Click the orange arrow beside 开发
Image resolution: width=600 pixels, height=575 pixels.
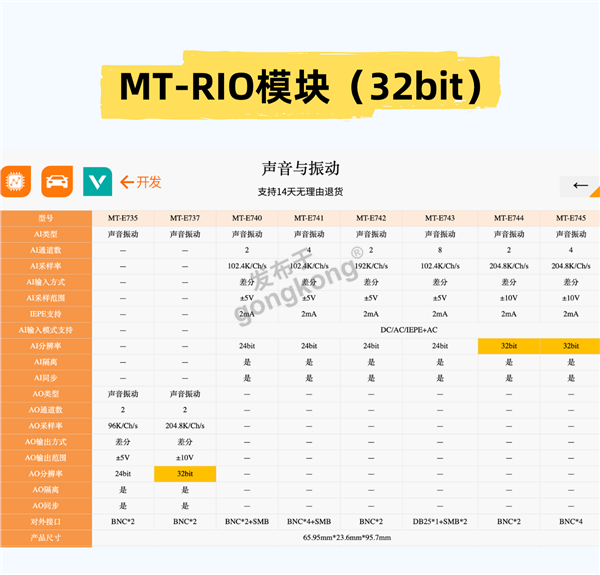pyautogui.click(x=127, y=182)
